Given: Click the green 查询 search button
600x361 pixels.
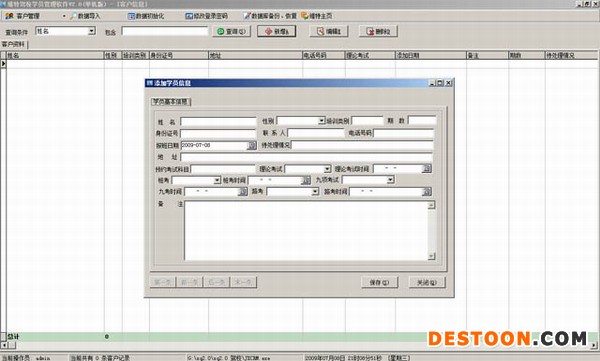Looking at the screenshot, I should point(232,31).
